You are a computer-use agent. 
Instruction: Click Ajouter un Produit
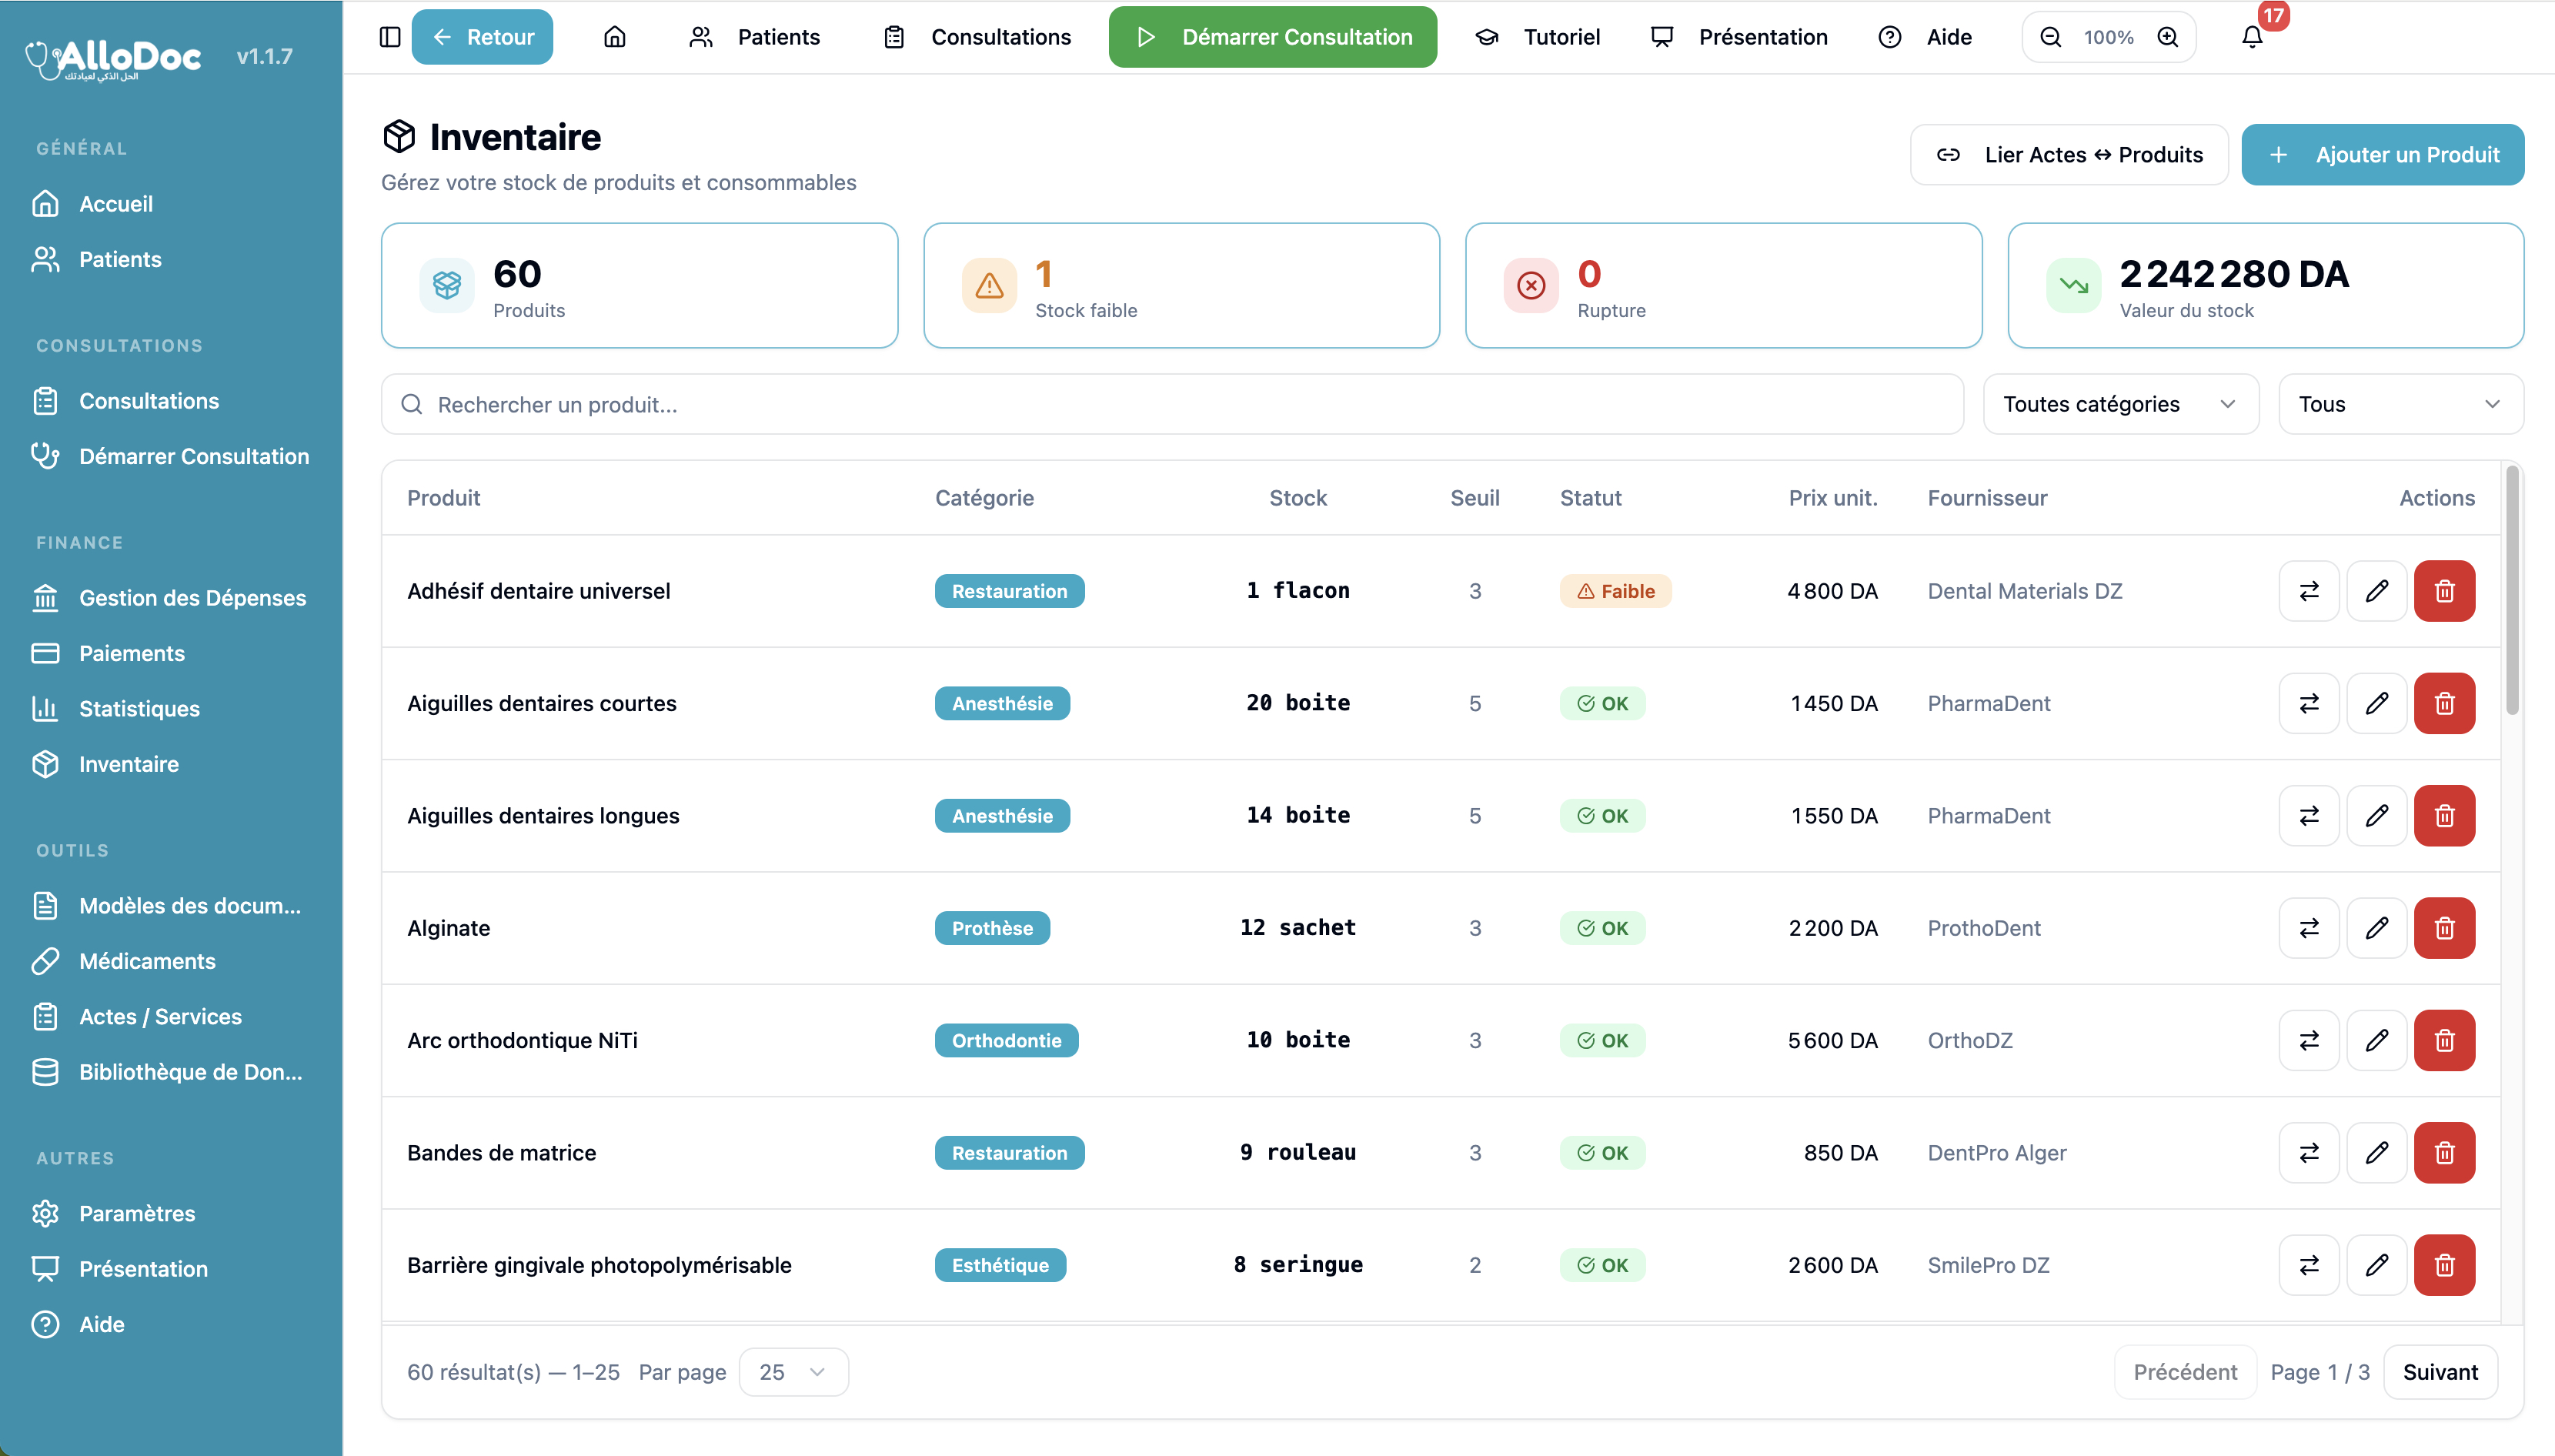point(2382,154)
